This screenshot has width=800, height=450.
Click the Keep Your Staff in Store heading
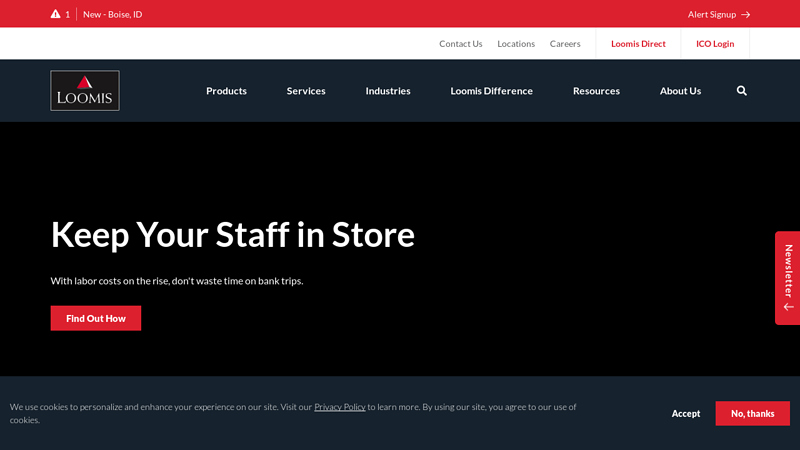pyautogui.click(x=233, y=235)
